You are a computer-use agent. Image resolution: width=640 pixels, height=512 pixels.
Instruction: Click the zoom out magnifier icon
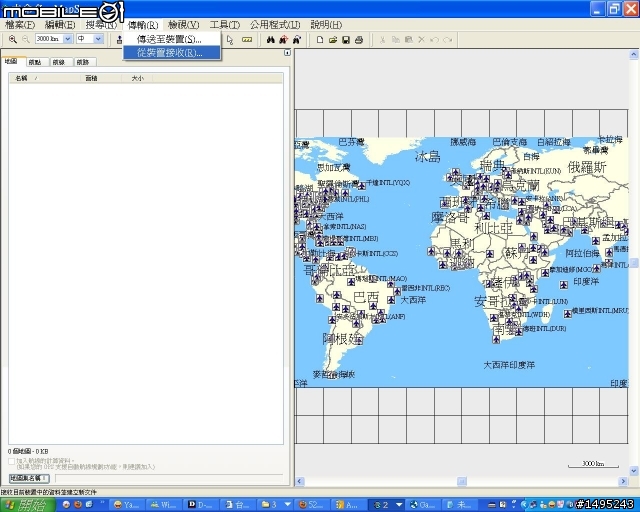pos(26,39)
